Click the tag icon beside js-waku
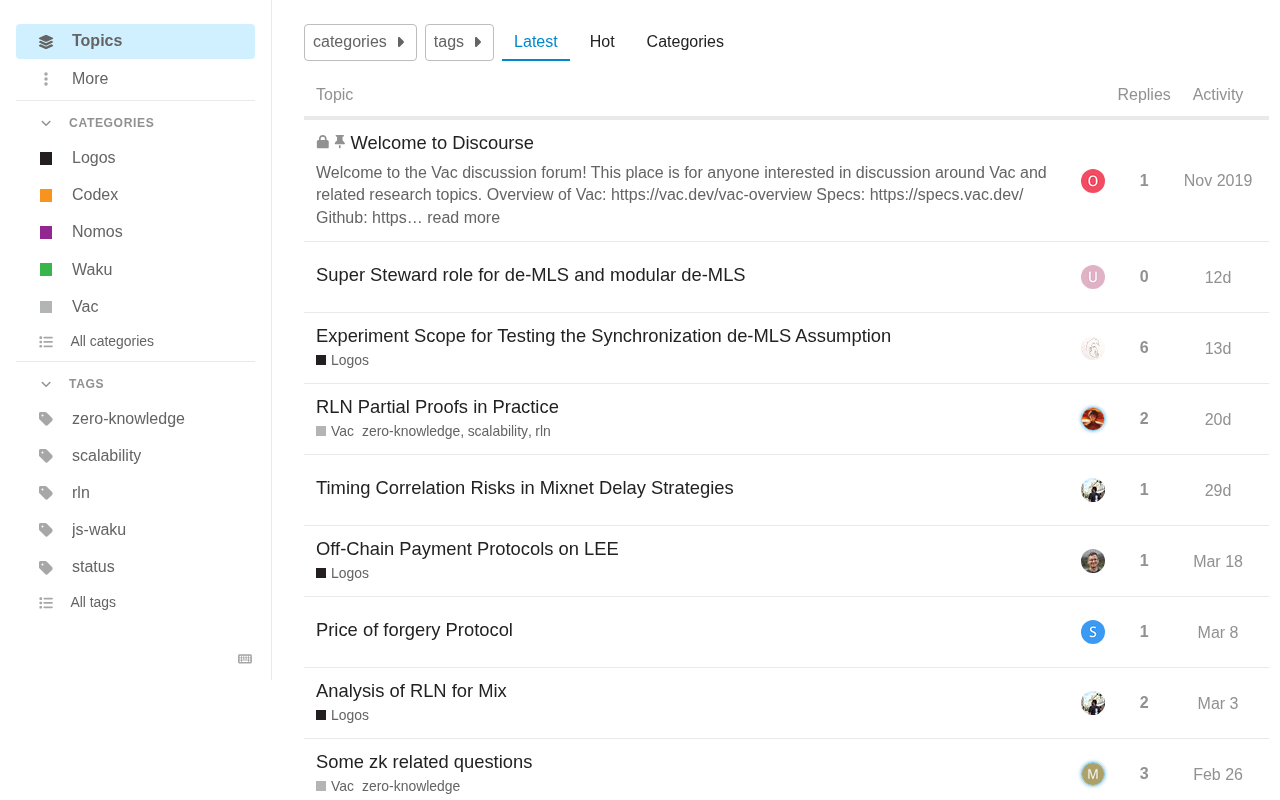 (46, 530)
